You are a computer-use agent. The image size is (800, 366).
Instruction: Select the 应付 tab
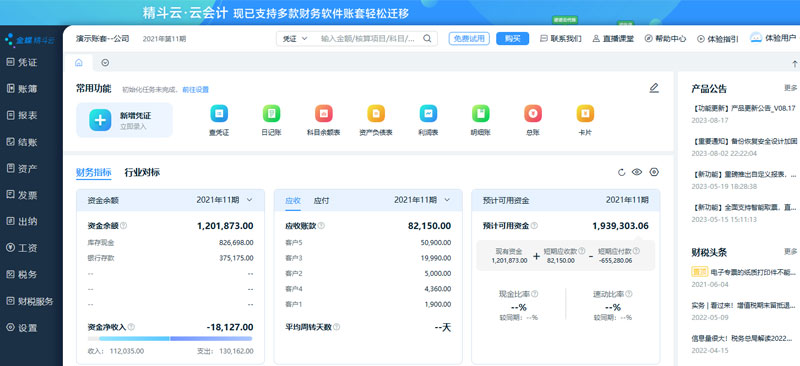[x=321, y=201]
